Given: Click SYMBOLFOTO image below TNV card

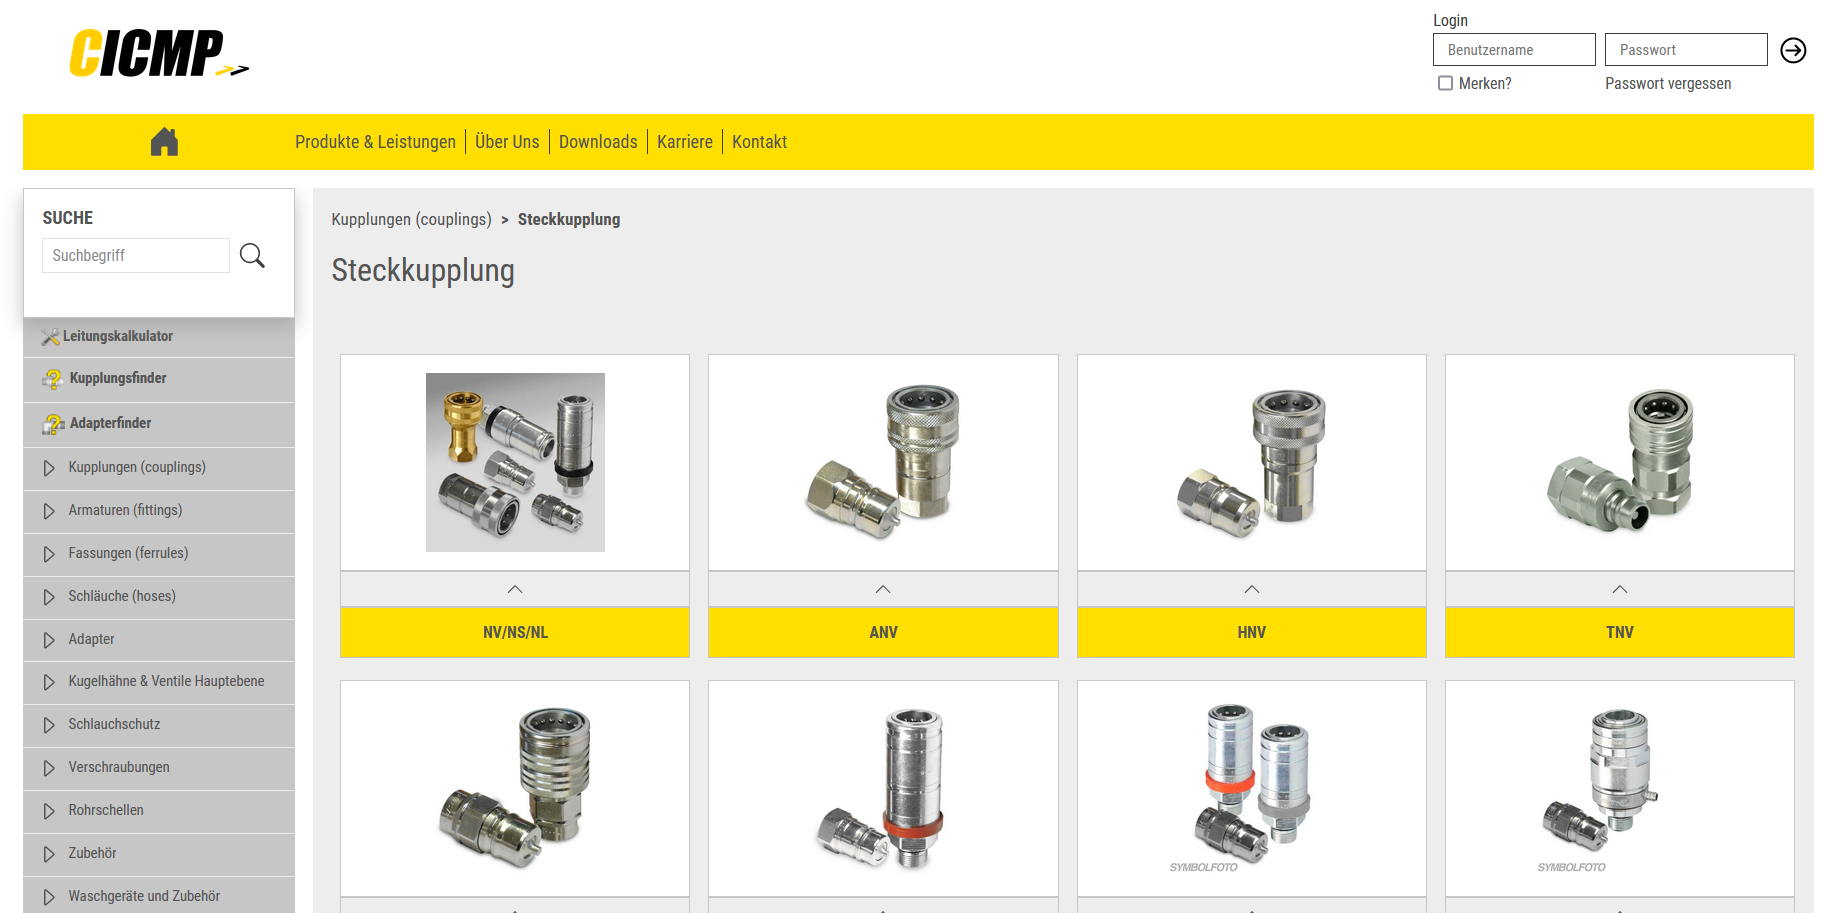Looking at the screenshot, I should pyautogui.click(x=1619, y=788).
